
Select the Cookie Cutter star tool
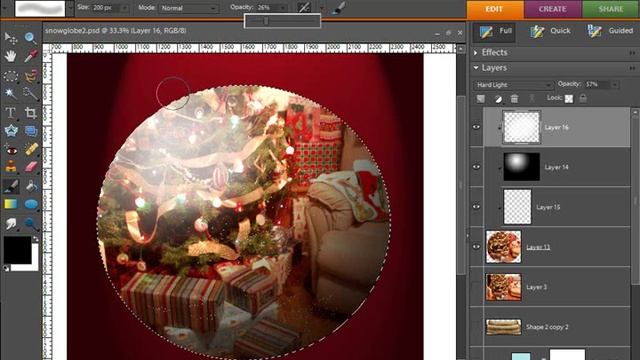coord(11,131)
